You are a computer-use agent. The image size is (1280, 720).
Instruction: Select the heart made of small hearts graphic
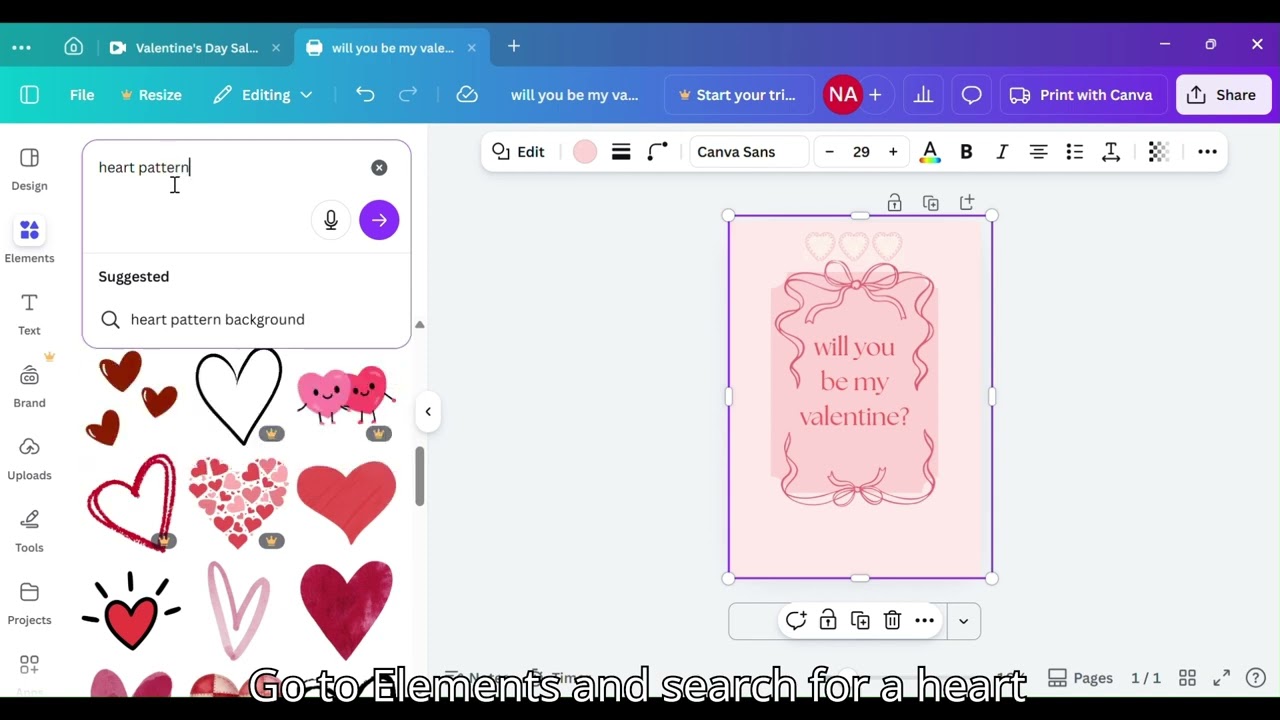[x=238, y=503]
